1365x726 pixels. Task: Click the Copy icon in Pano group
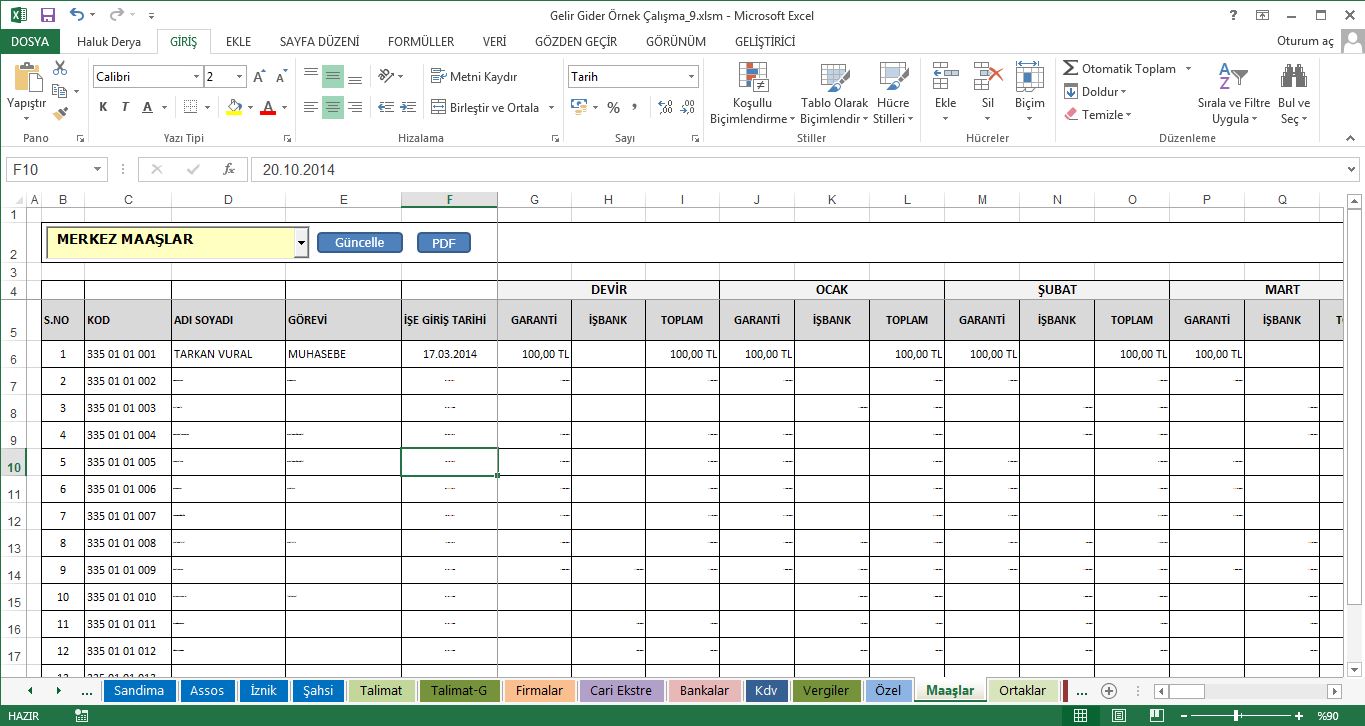[60, 91]
